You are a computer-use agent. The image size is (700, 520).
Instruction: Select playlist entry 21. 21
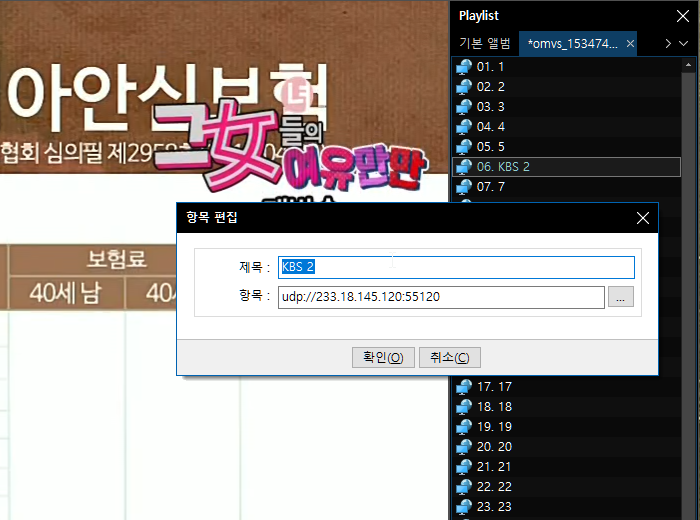pyautogui.click(x=567, y=467)
